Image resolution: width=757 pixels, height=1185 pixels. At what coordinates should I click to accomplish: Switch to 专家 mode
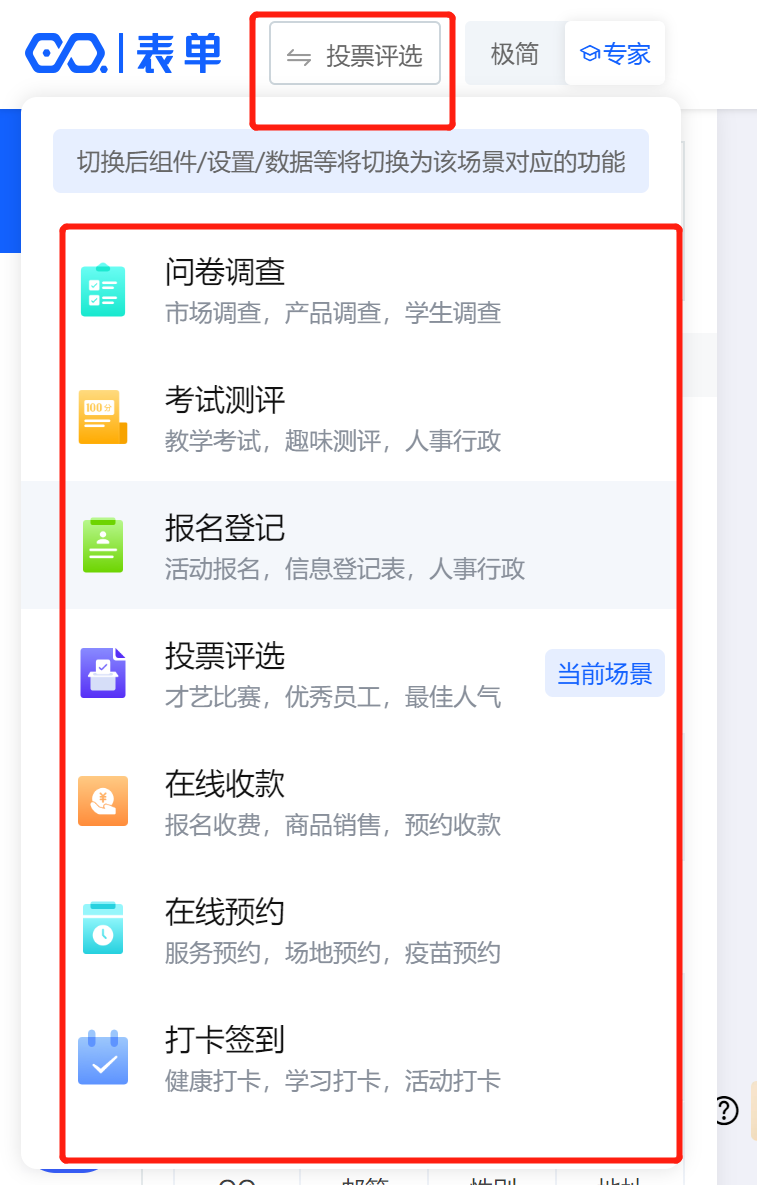click(x=615, y=54)
